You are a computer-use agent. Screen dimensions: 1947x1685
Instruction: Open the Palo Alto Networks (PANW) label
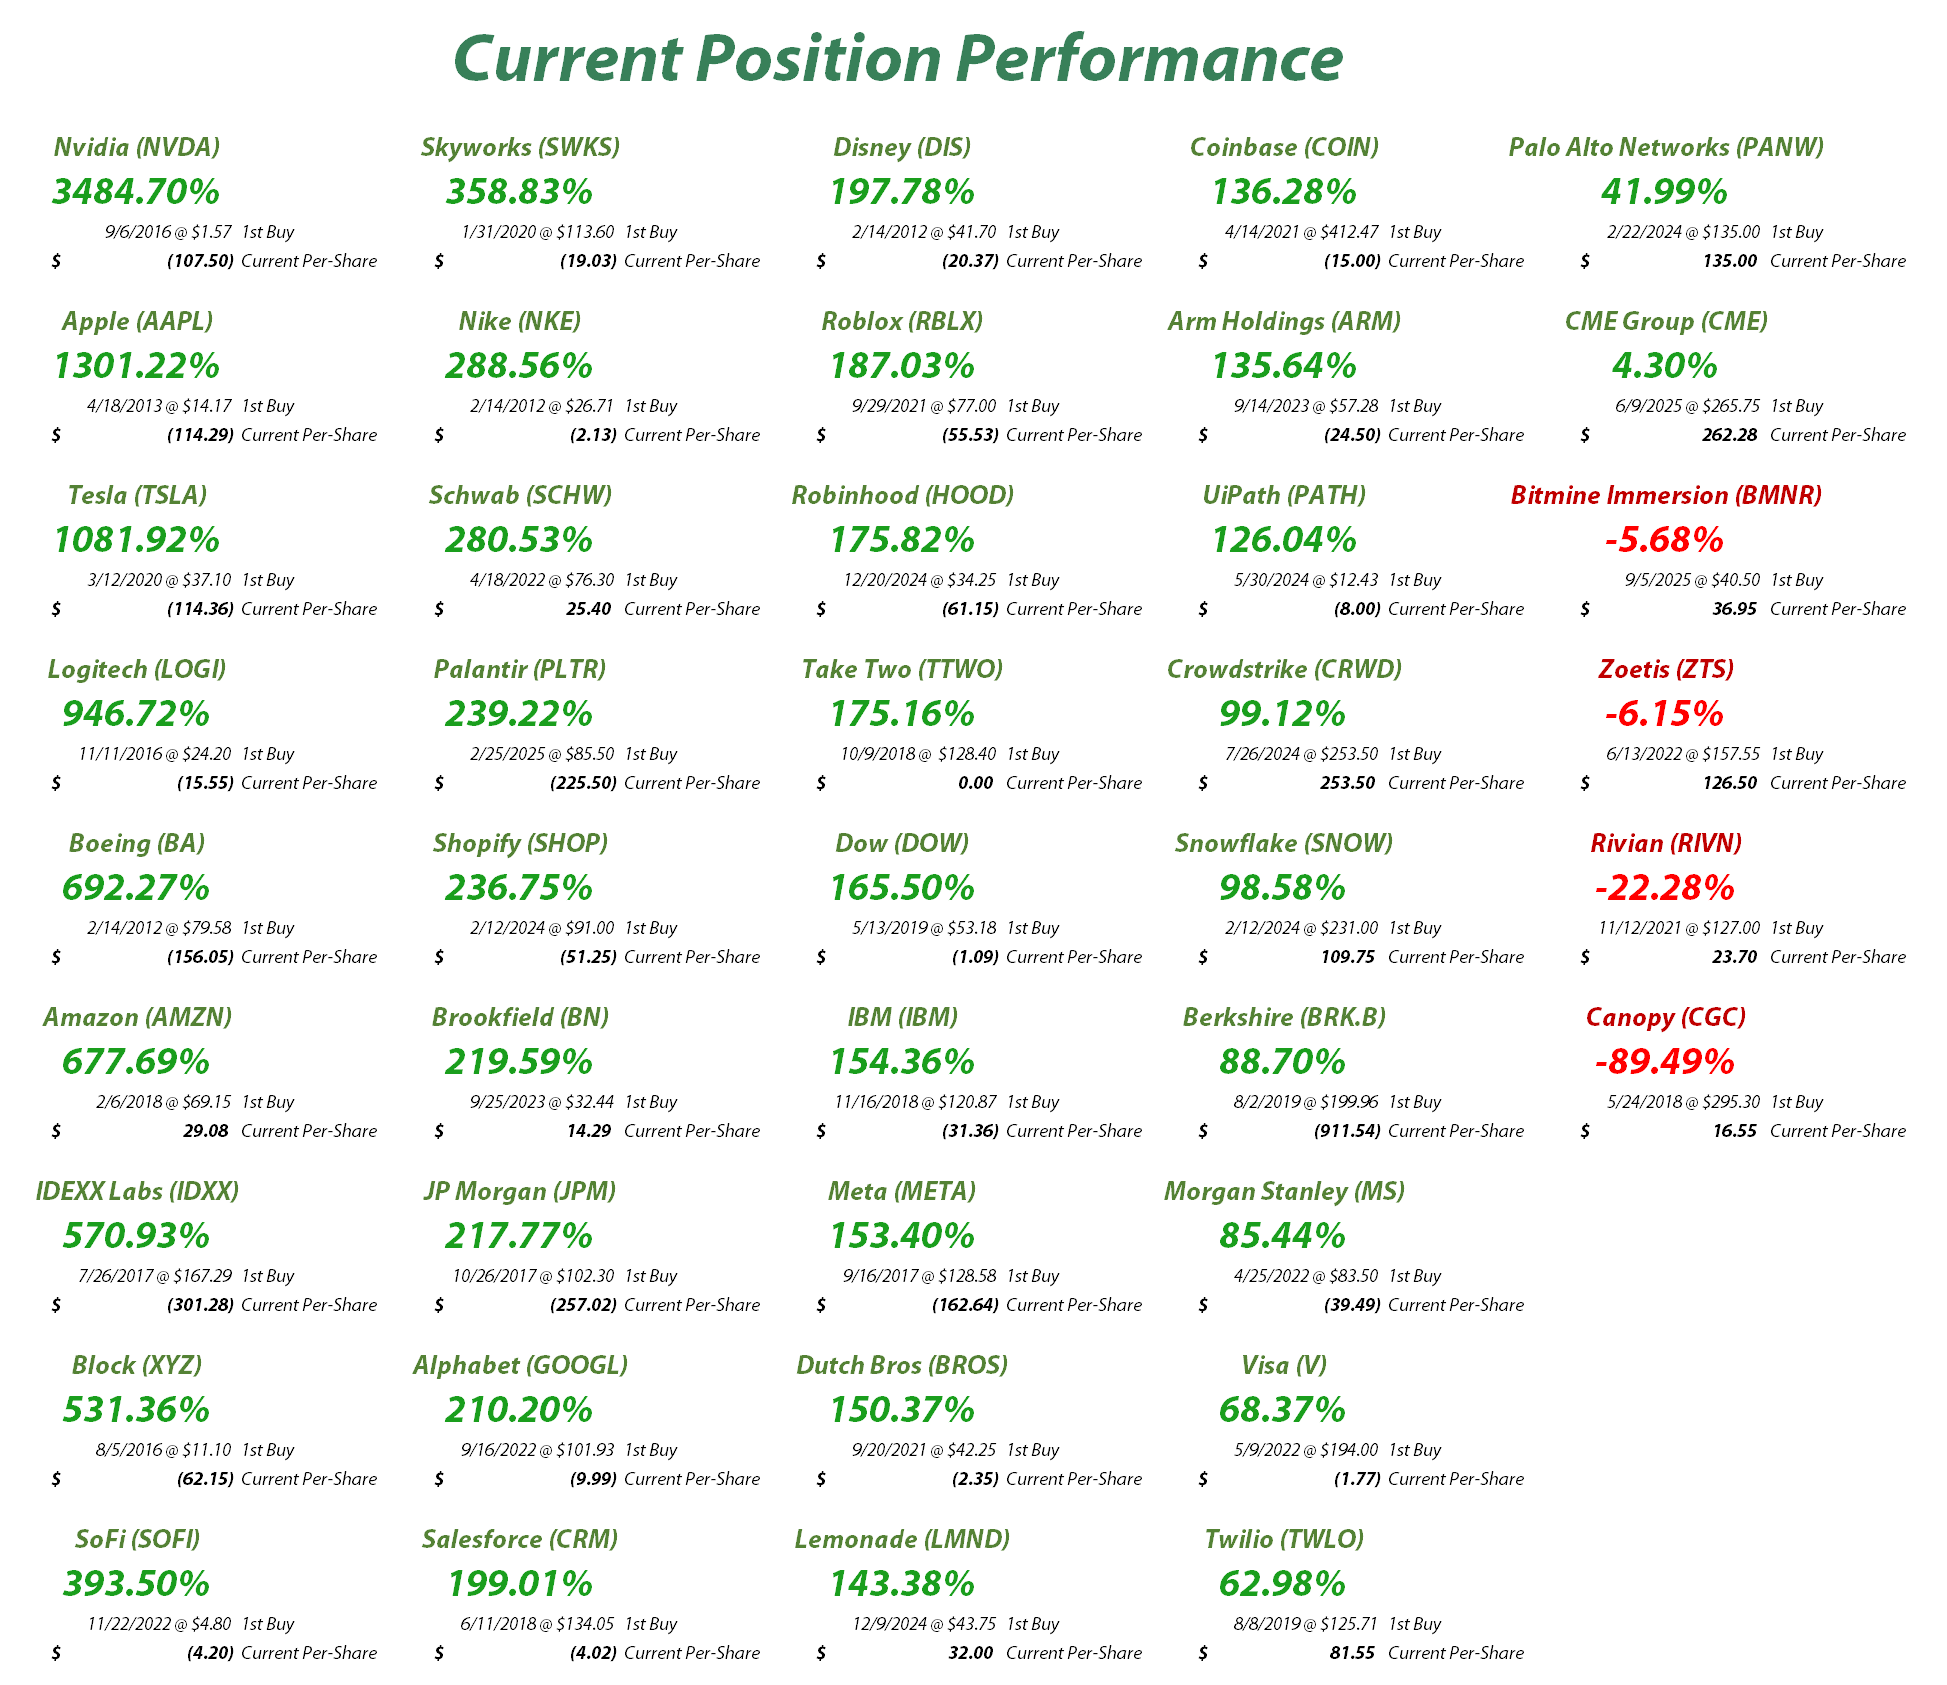point(1666,147)
